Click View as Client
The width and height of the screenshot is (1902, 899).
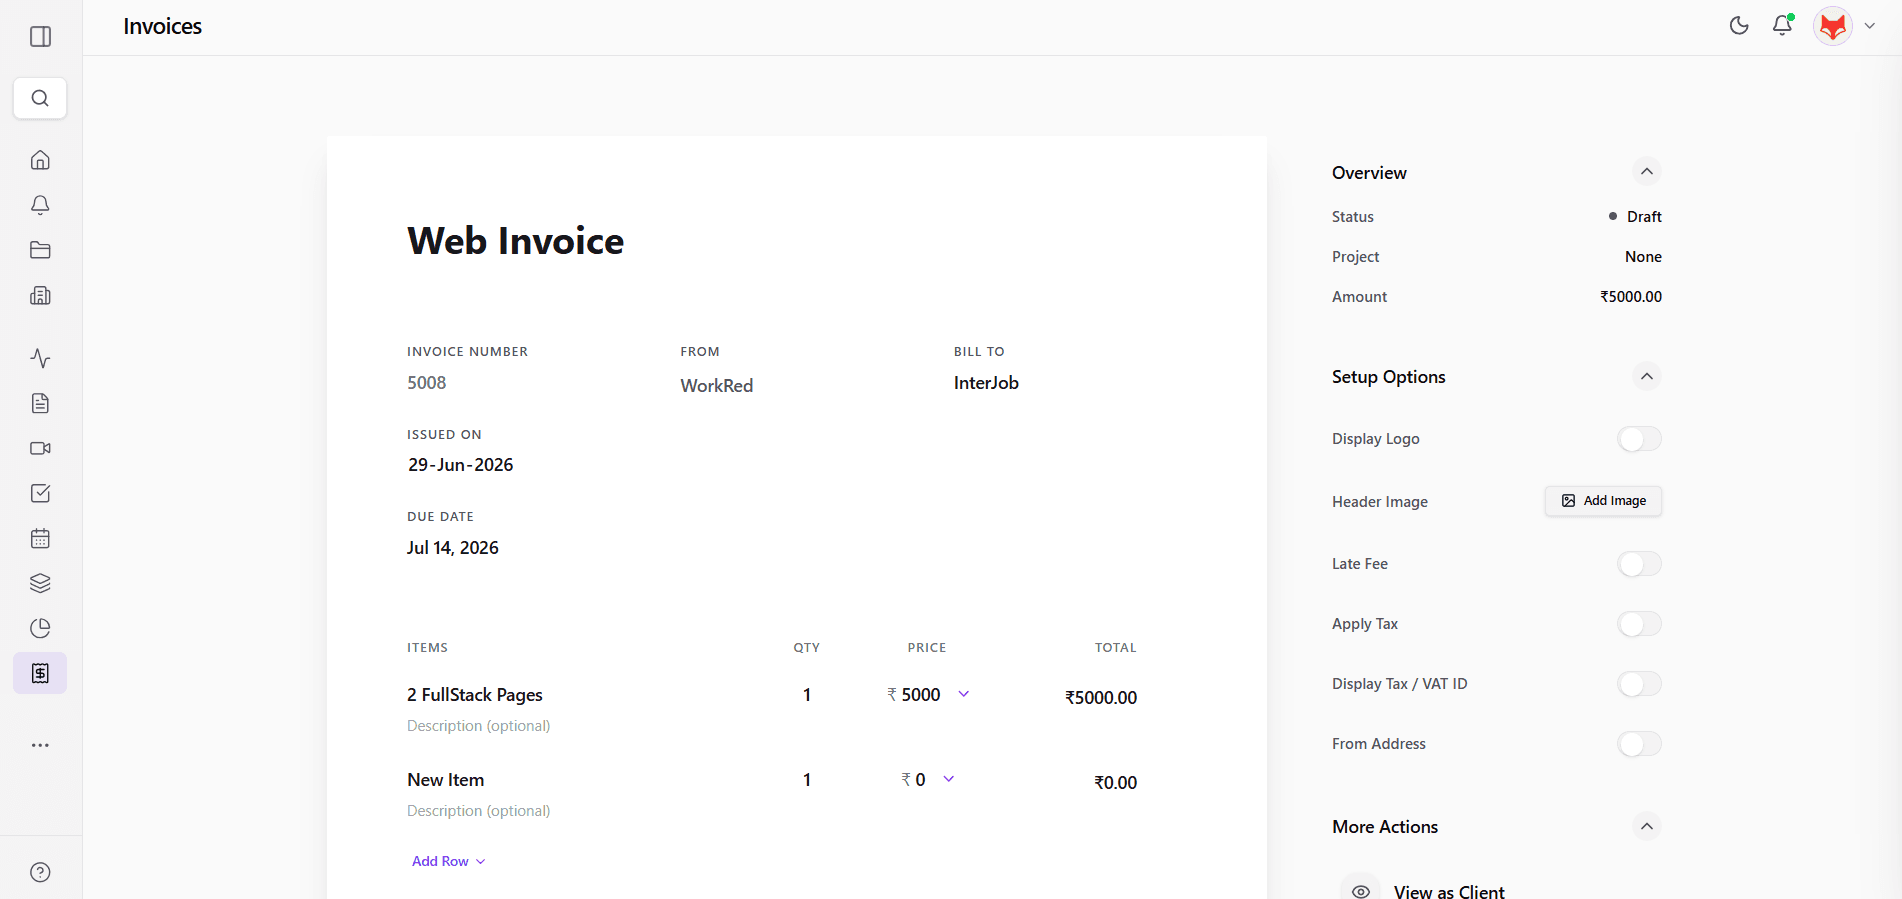pyautogui.click(x=1448, y=891)
